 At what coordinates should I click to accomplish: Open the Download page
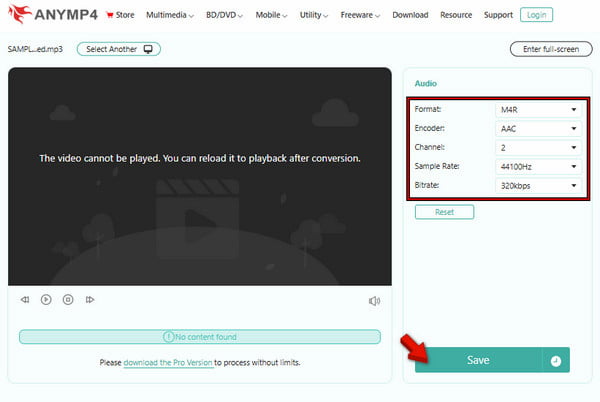(x=410, y=15)
